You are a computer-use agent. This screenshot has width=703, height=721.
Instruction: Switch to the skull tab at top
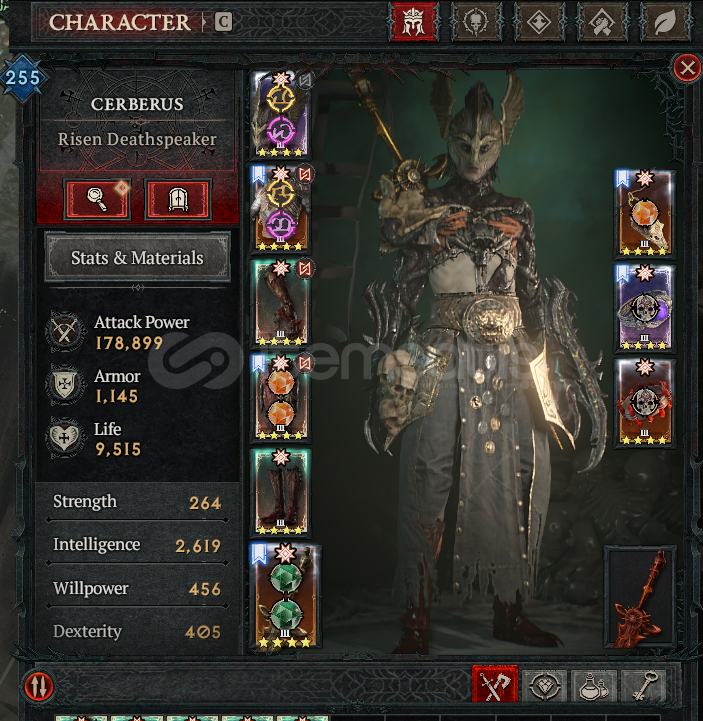pyautogui.click(x=476, y=22)
